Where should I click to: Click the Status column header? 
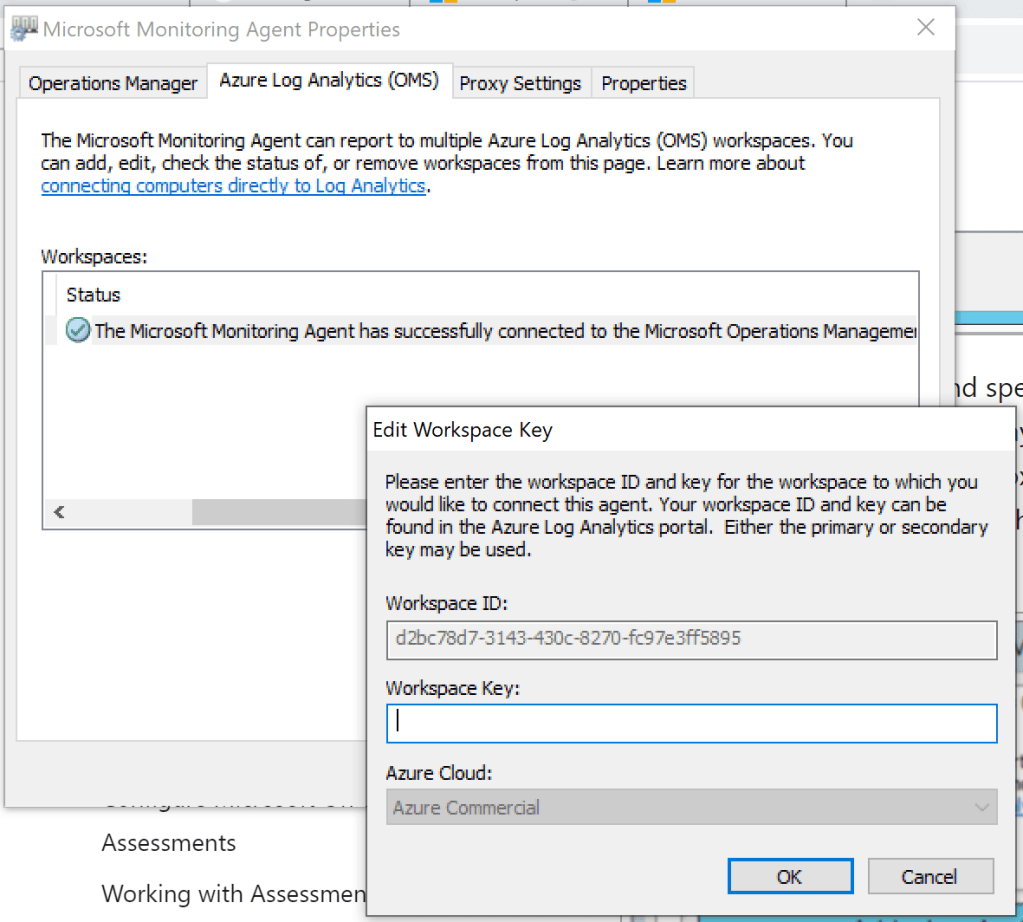coord(93,295)
